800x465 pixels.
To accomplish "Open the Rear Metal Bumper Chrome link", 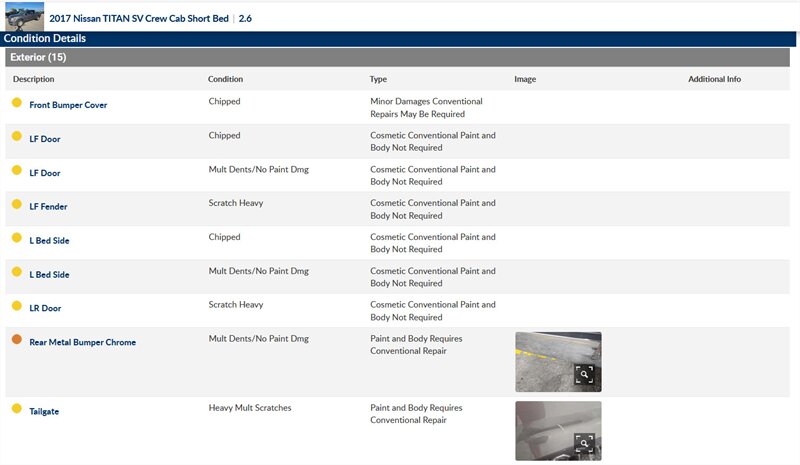I will click(82, 342).
